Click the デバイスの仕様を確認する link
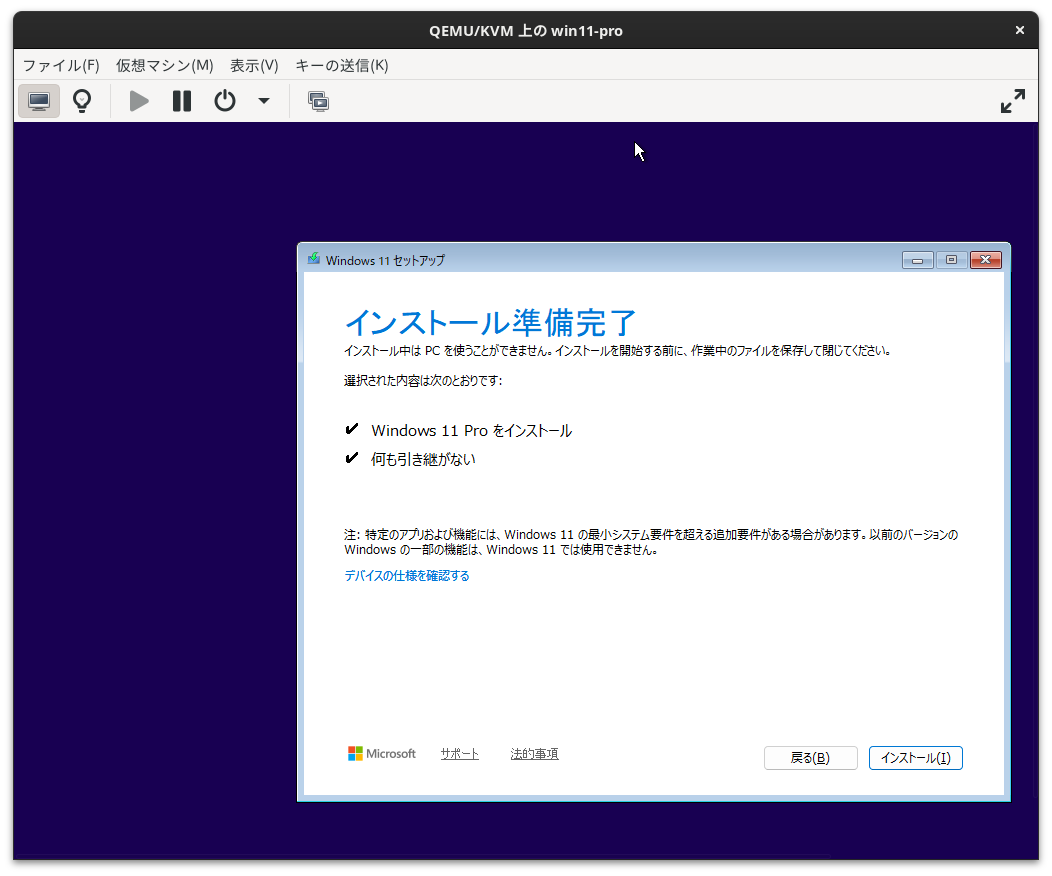The image size is (1052, 876). [406, 575]
